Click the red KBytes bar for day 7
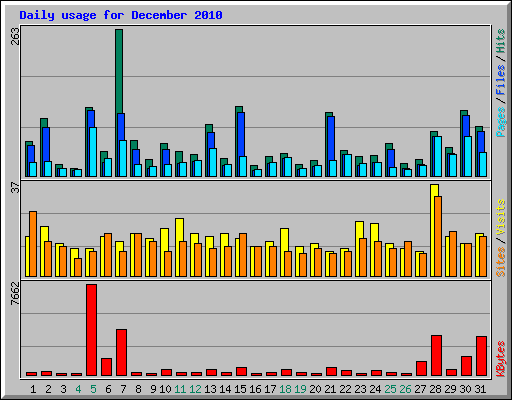Screen dimensions: 512x400 pos(121,353)
